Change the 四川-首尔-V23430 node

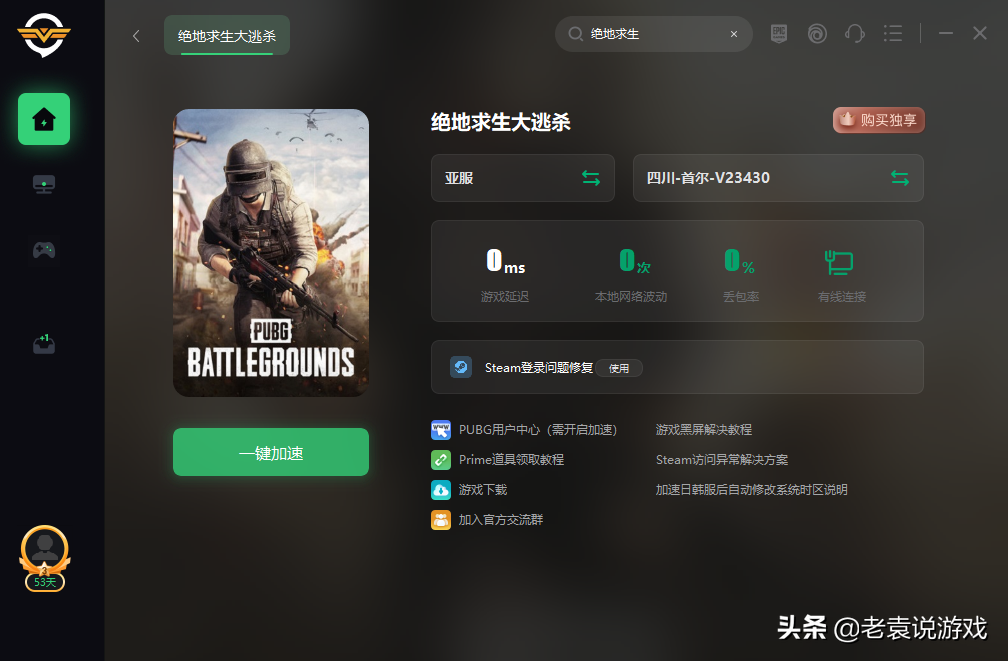(900, 178)
